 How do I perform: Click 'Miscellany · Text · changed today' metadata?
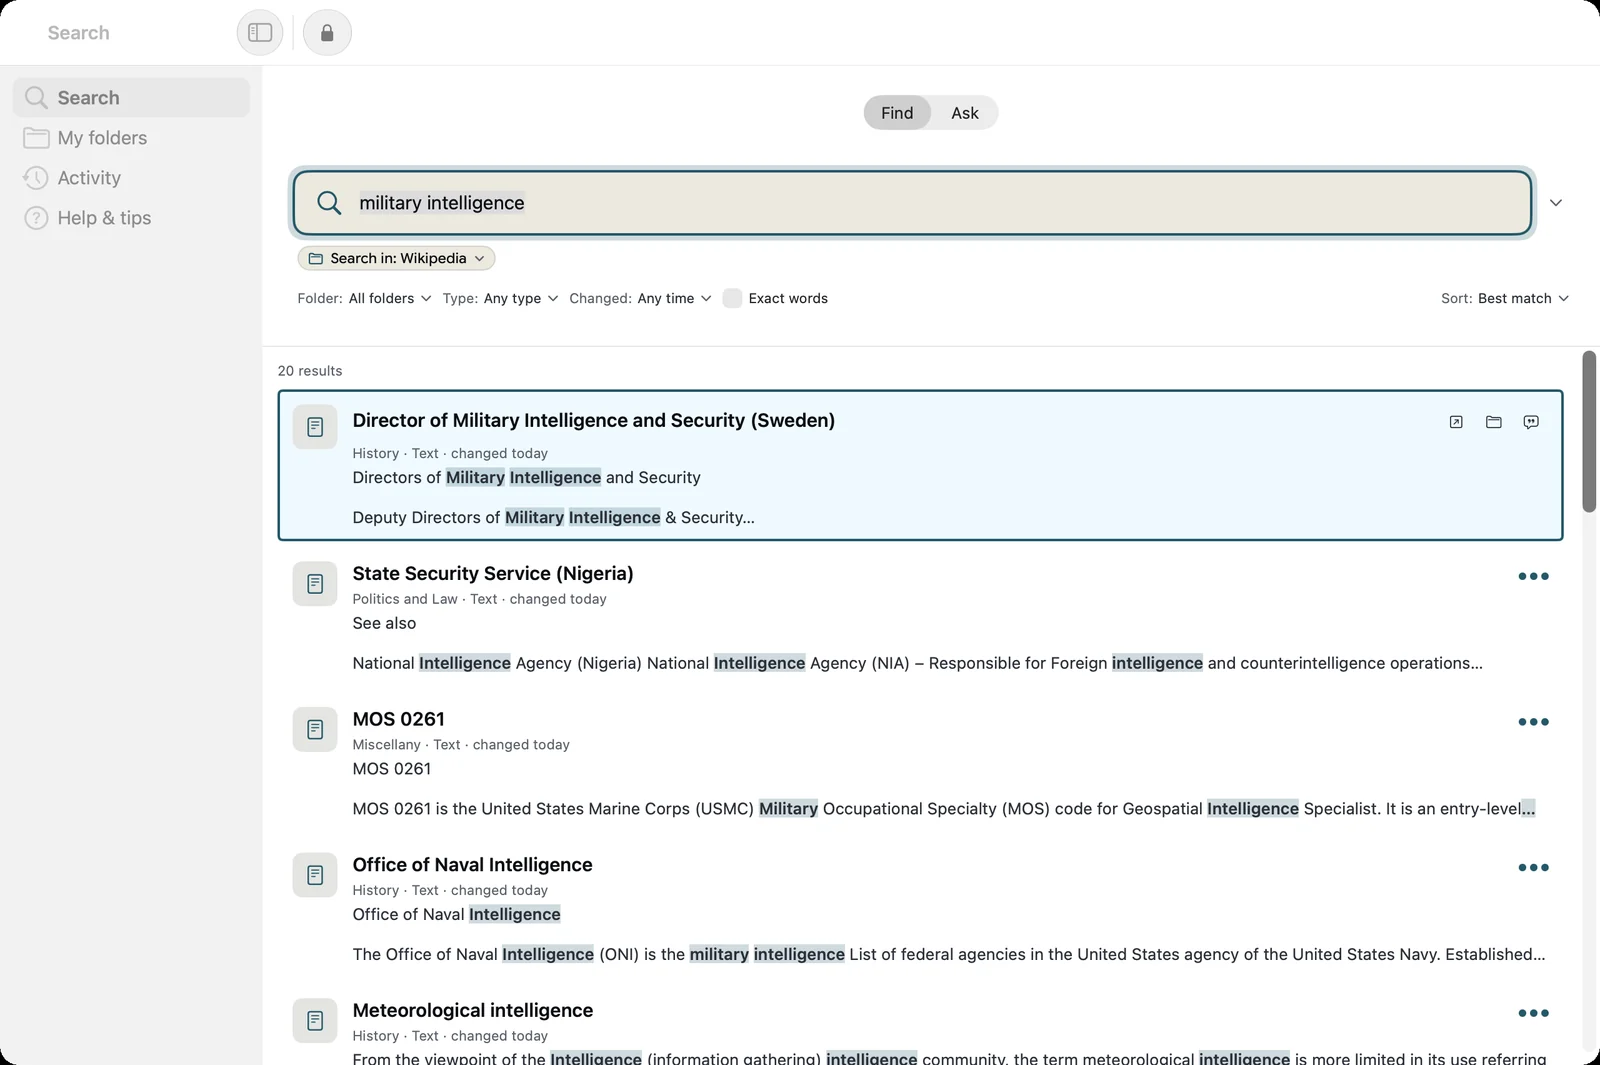click(x=461, y=745)
